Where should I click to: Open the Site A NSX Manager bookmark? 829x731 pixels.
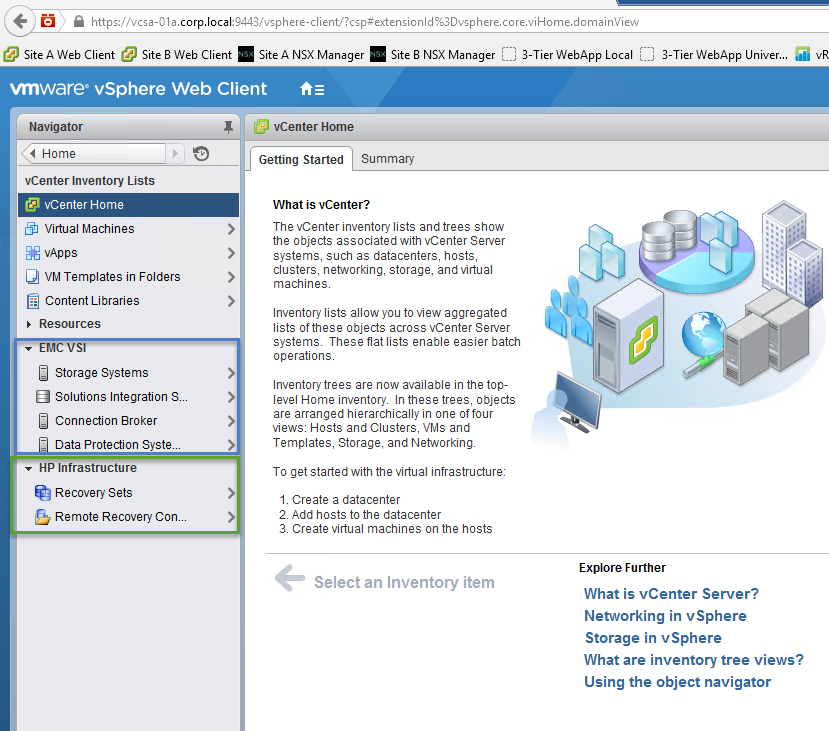[x=301, y=54]
